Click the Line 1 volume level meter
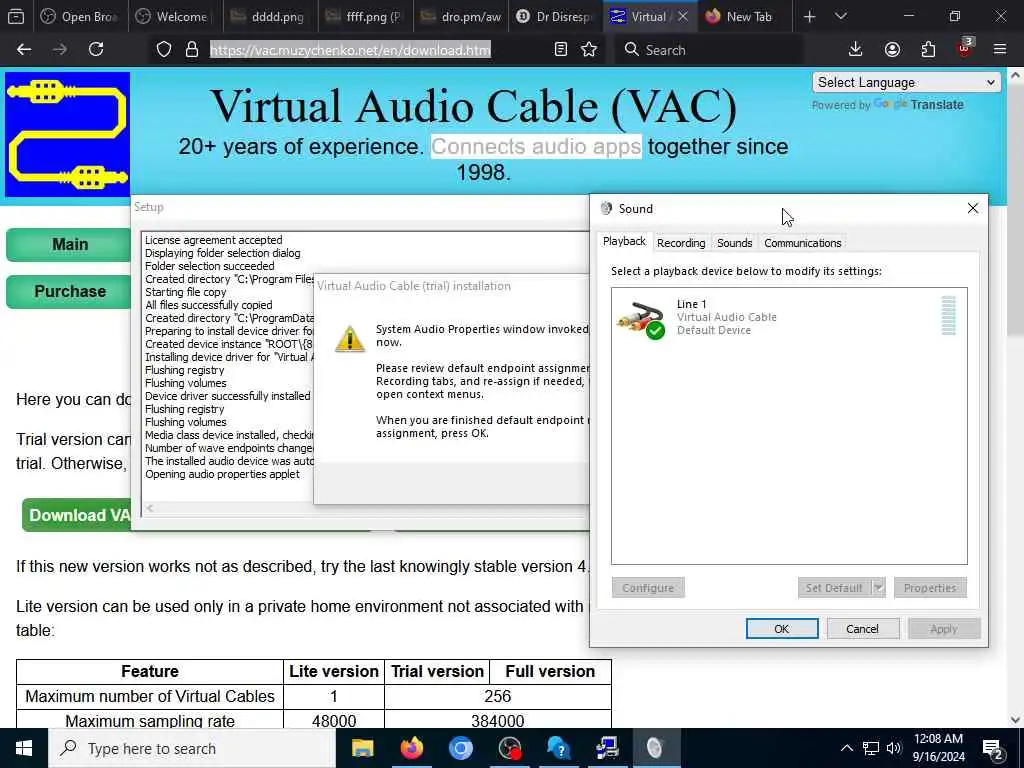Image resolution: width=1024 pixels, height=768 pixels. (x=948, y=315)
